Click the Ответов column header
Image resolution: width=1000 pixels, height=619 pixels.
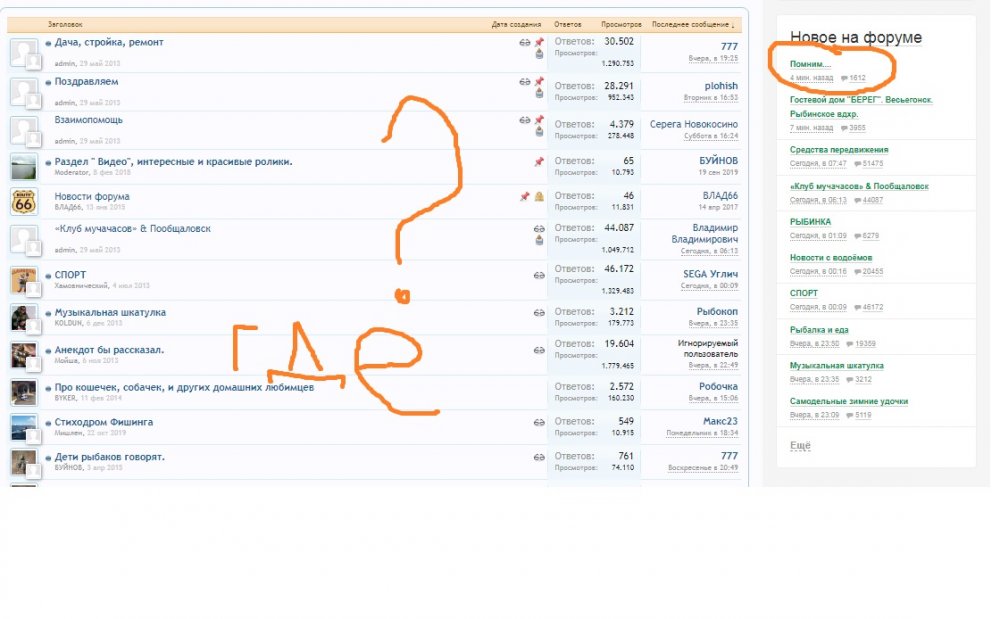point(567,24)
